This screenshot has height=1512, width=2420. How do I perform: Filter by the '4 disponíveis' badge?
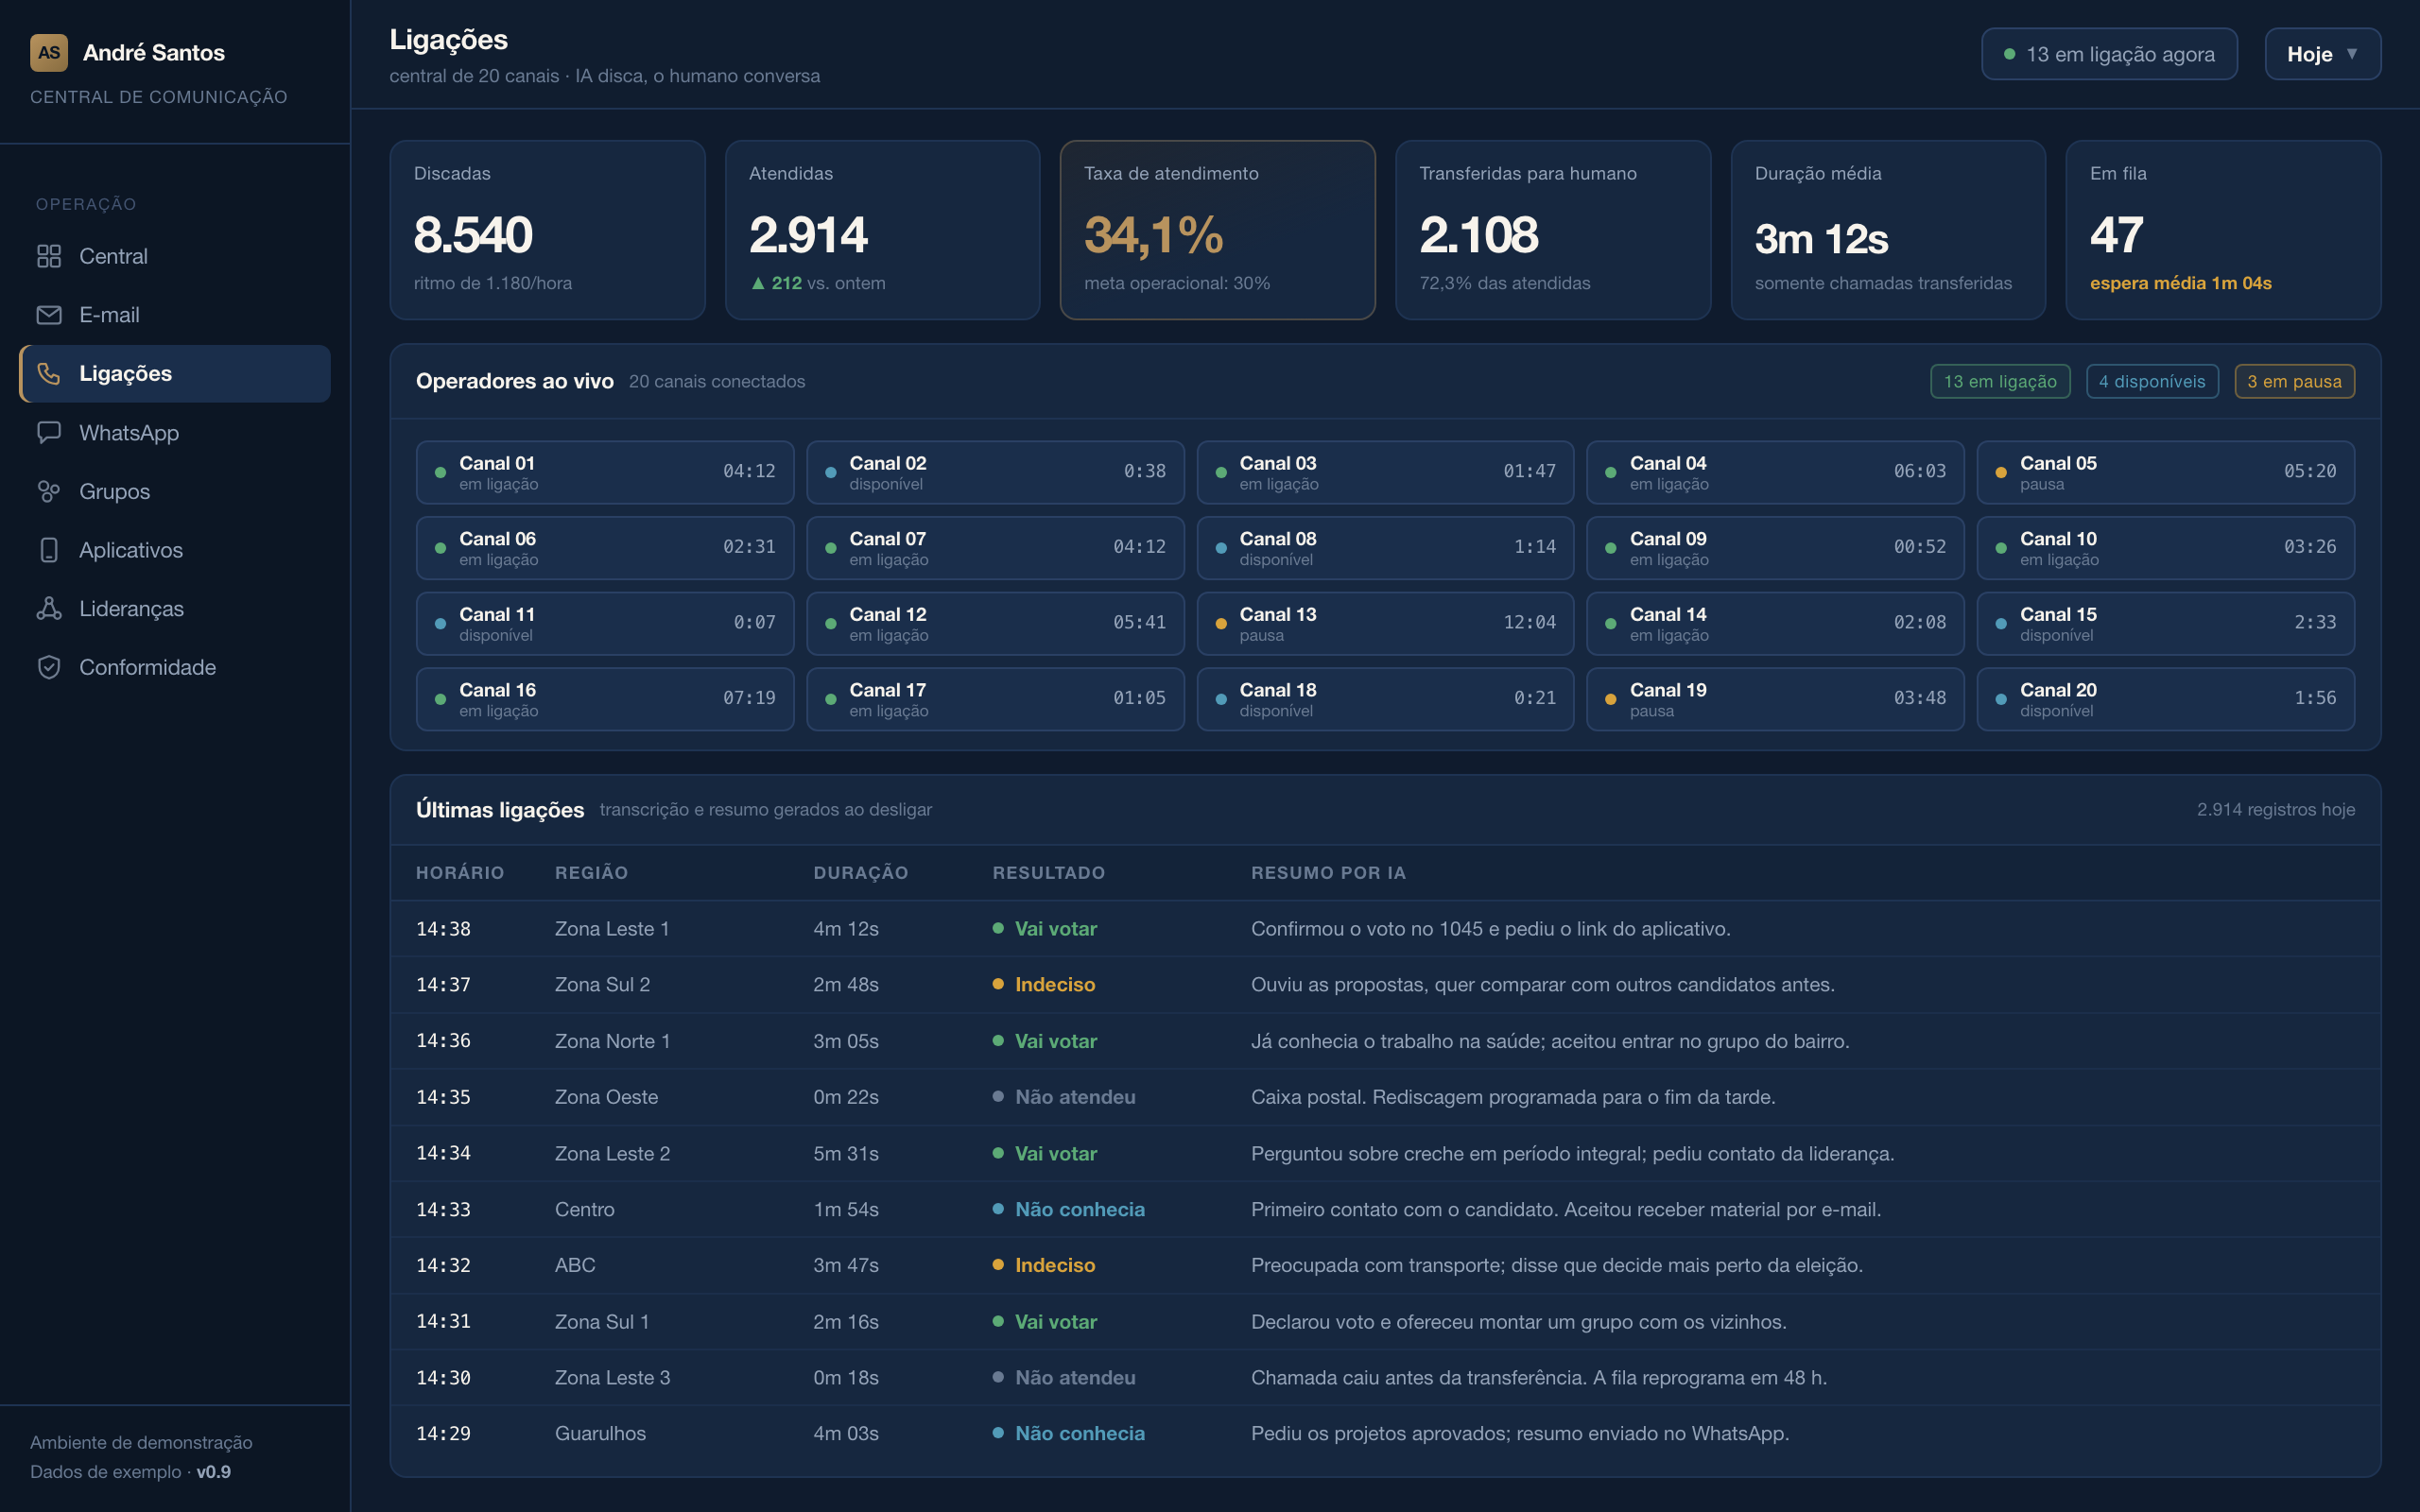click(2152, 381)
